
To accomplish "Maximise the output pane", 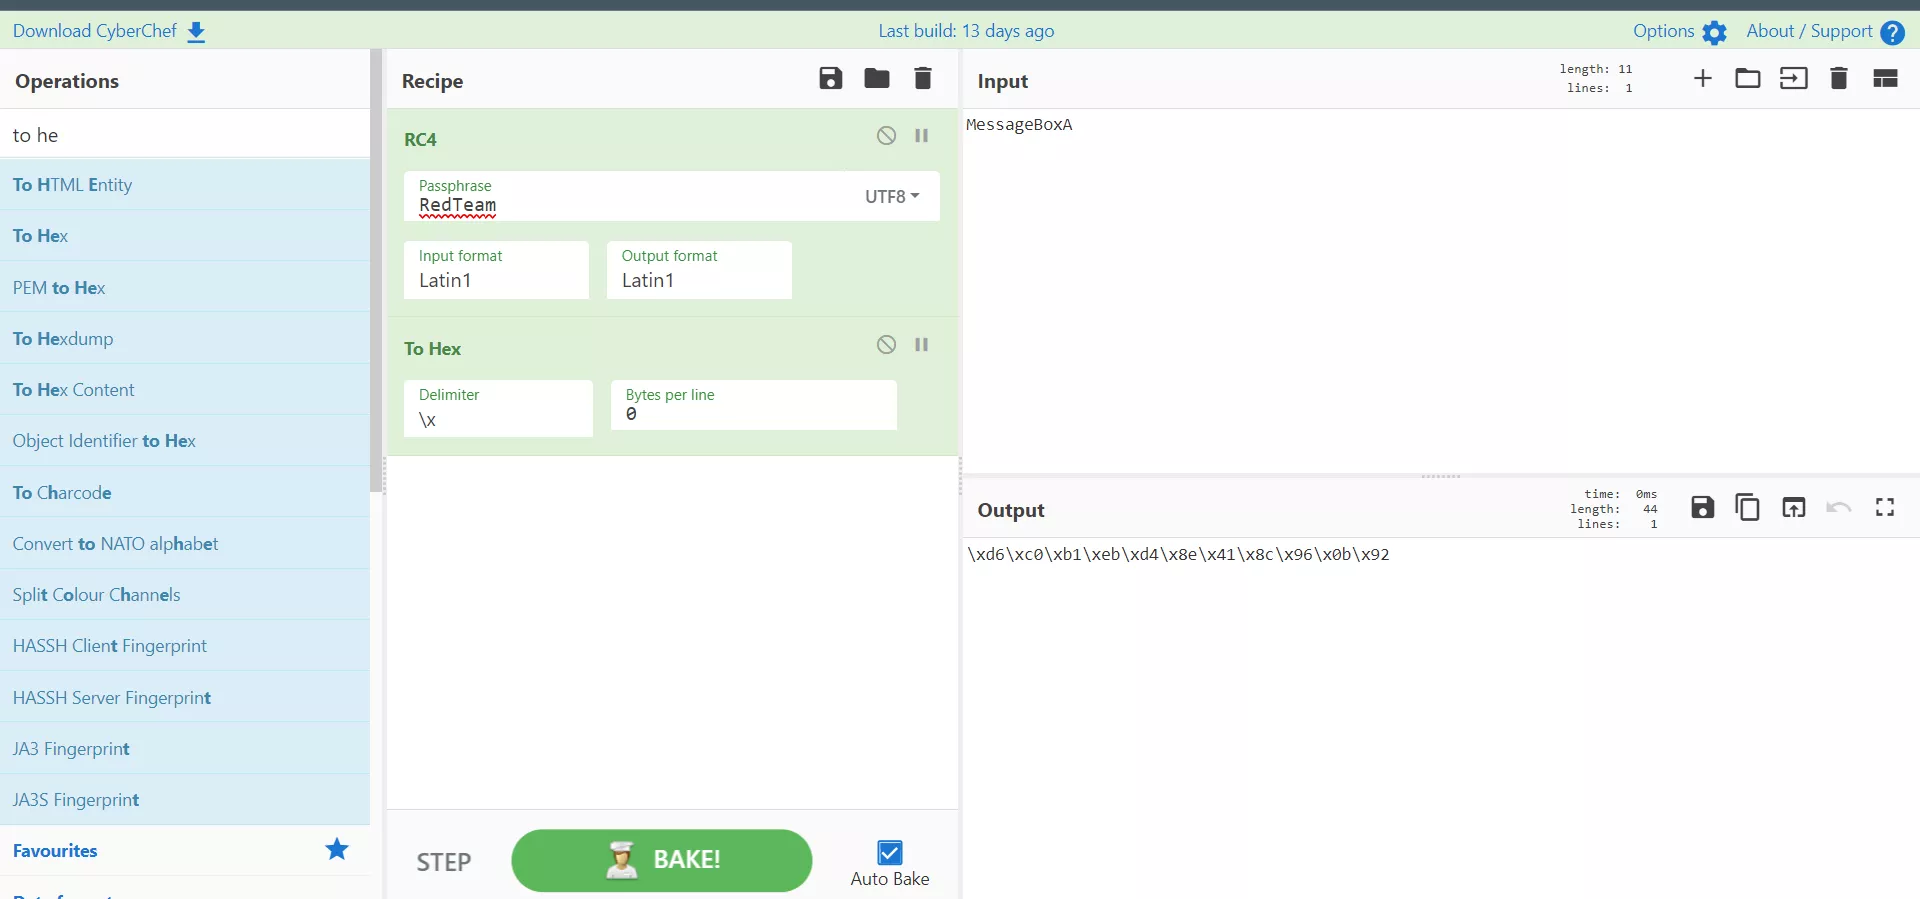I will click(x=1884, y=508).
